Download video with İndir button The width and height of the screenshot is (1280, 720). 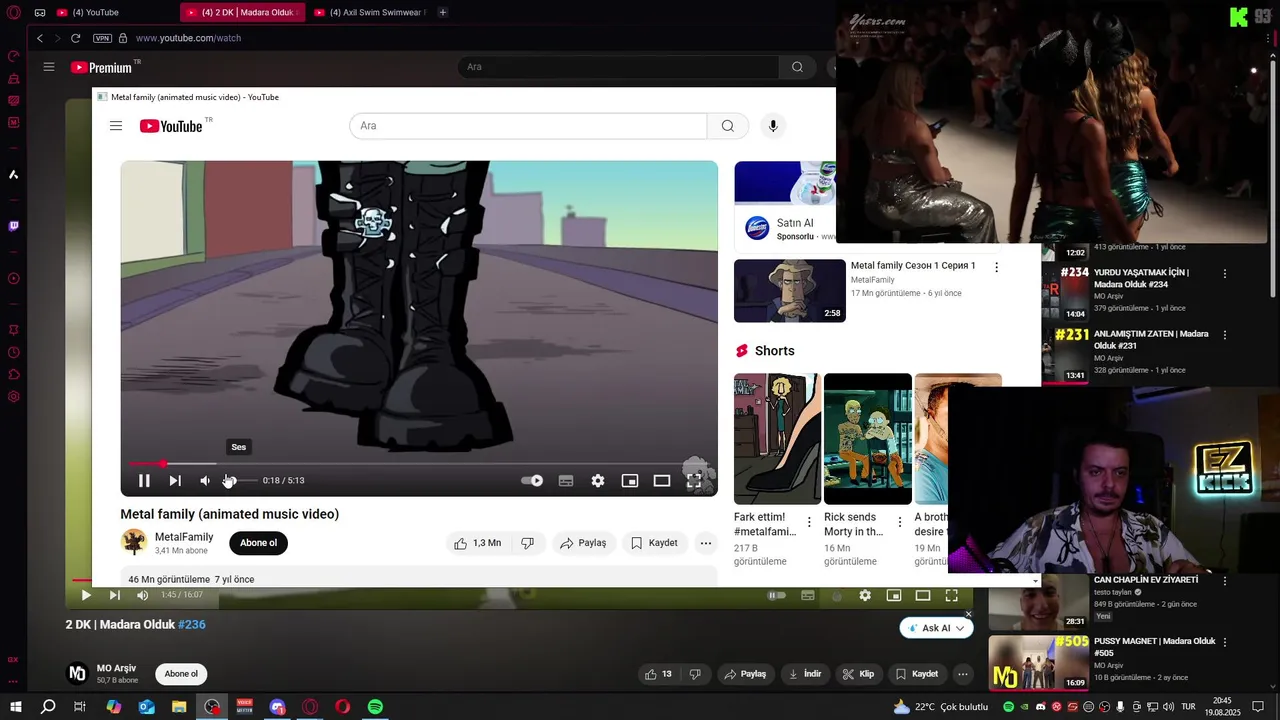(805, 674)
